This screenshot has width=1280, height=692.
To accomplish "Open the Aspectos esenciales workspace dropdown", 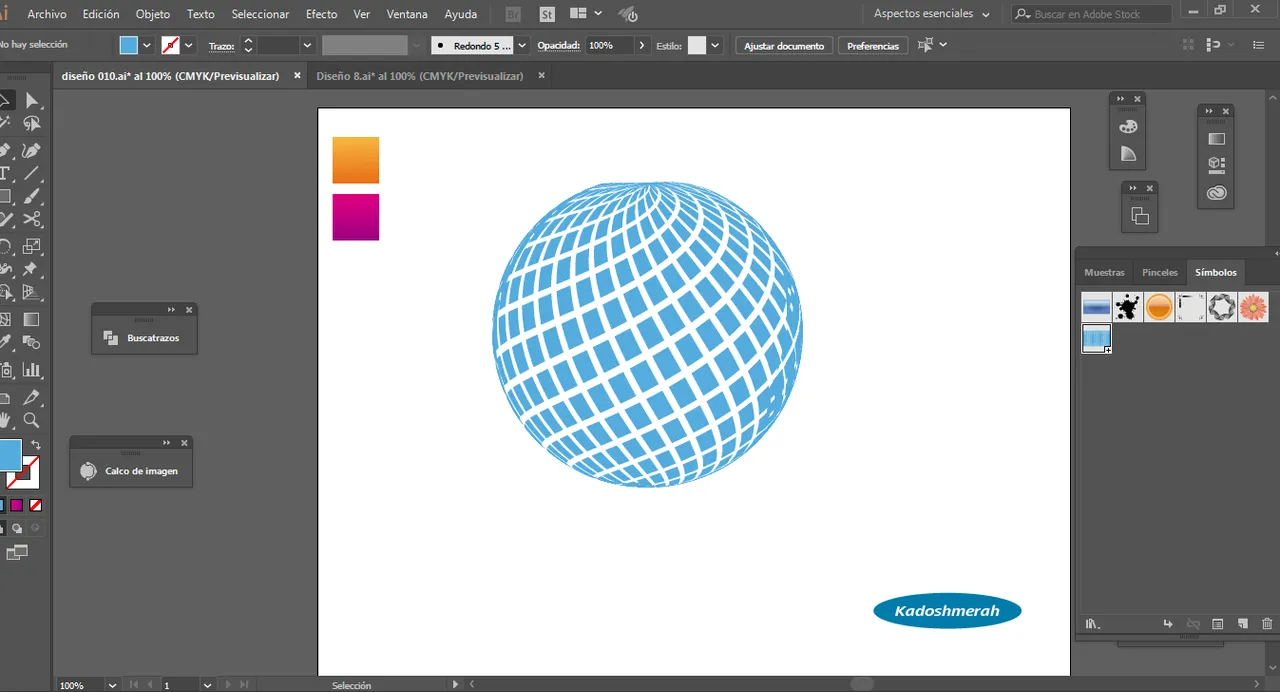I will tap(932, 14).
